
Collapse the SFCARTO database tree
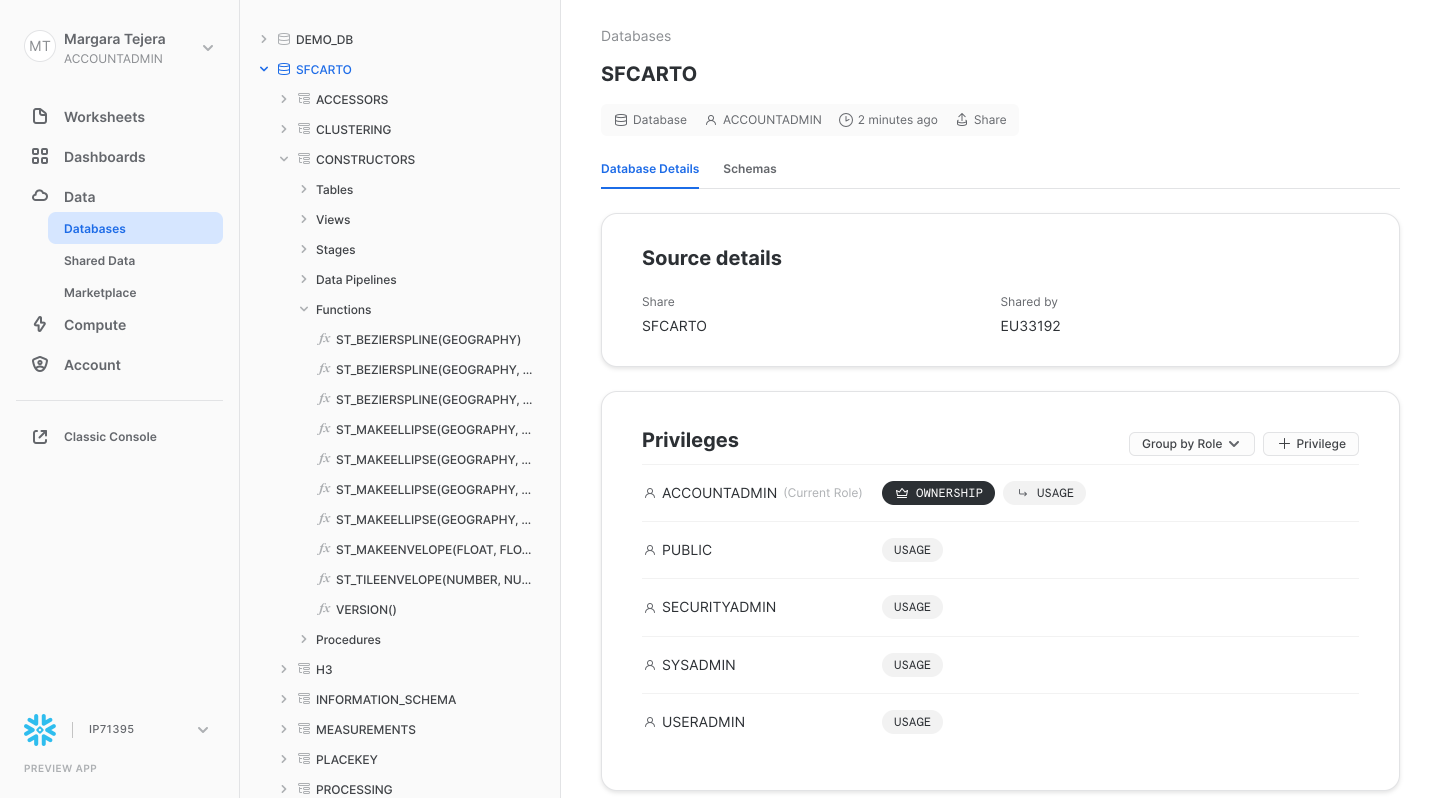coord(264,70)
